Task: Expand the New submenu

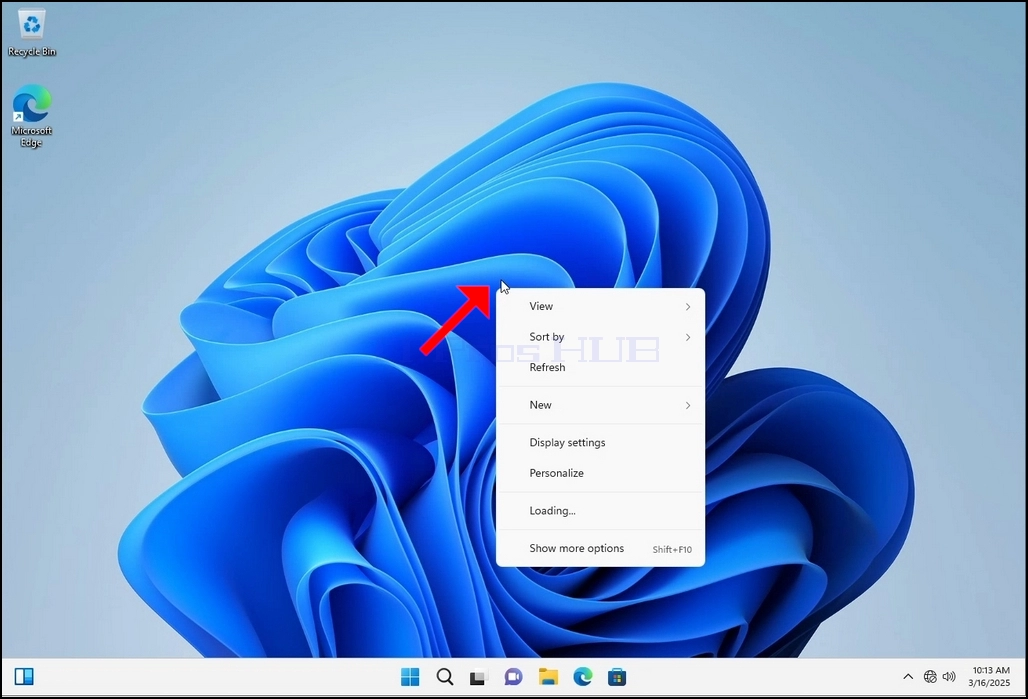Action: pos(601,405)
